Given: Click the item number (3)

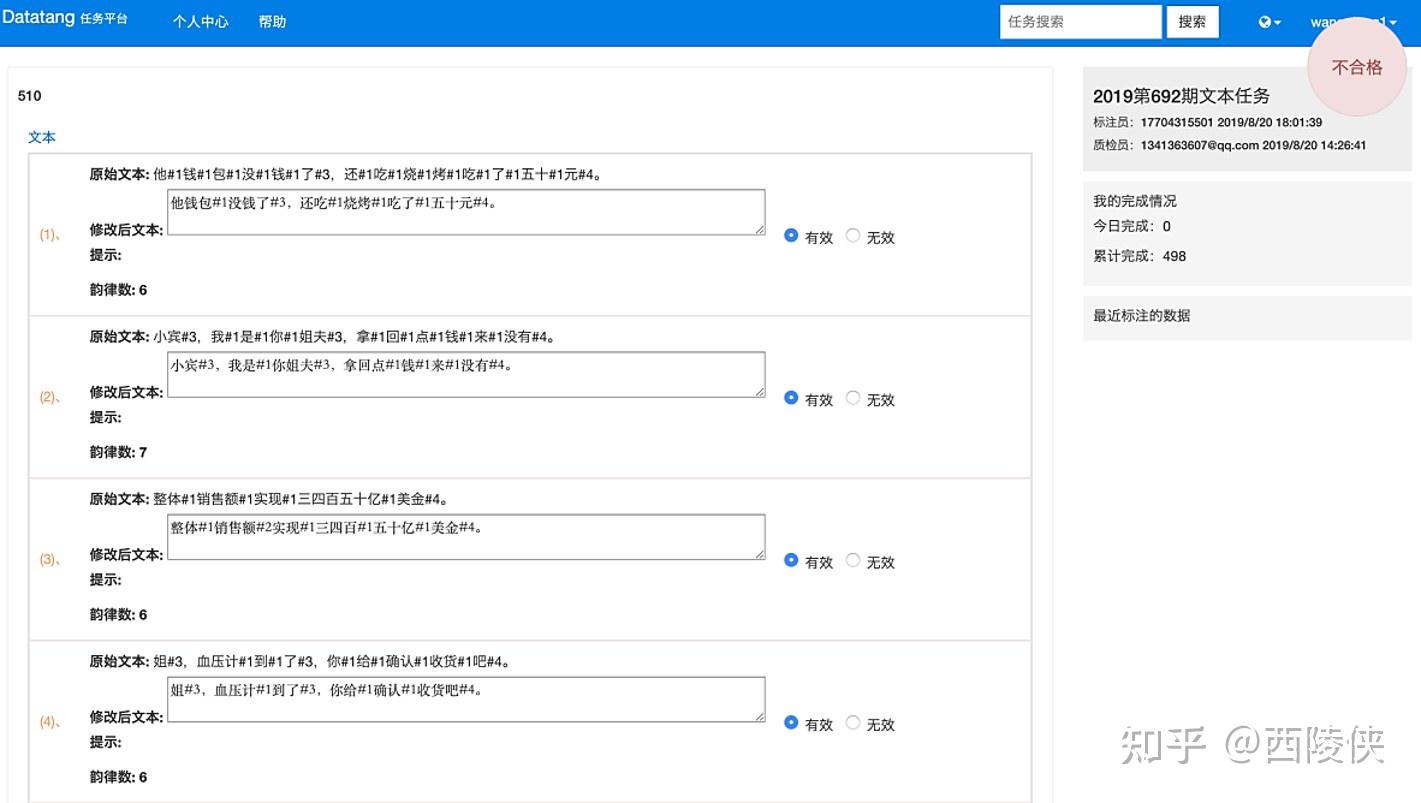Looking at the screenshot, I should point(50,560).
